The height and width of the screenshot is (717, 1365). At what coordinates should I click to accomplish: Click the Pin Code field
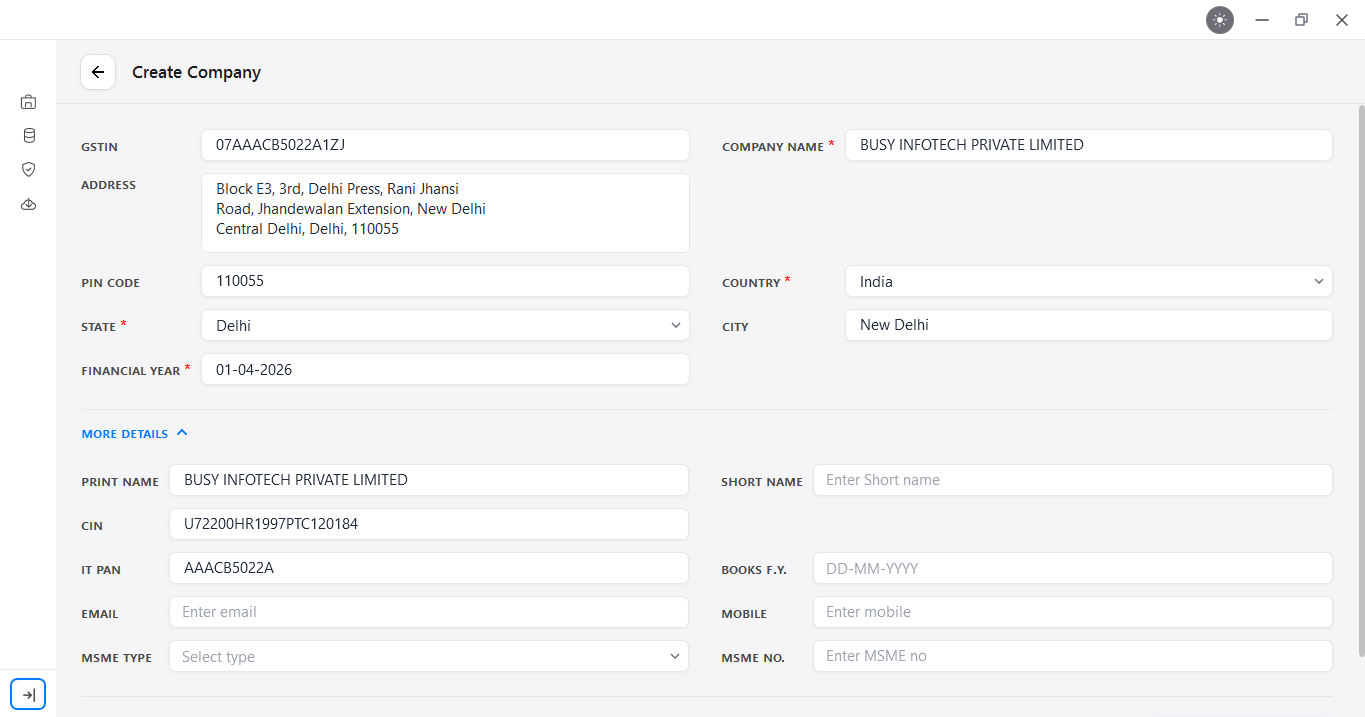445,281
